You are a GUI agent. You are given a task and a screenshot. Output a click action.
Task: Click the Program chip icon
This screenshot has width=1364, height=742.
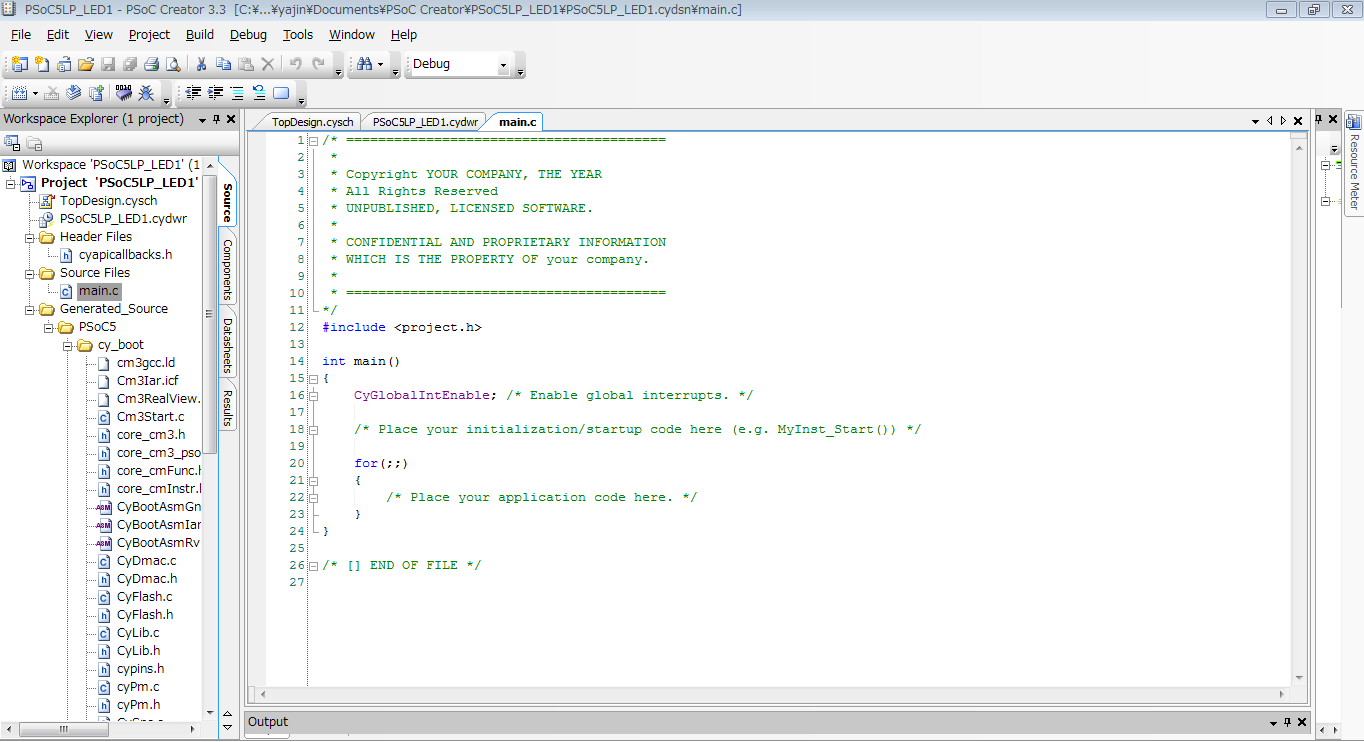(x=124, y=93)
